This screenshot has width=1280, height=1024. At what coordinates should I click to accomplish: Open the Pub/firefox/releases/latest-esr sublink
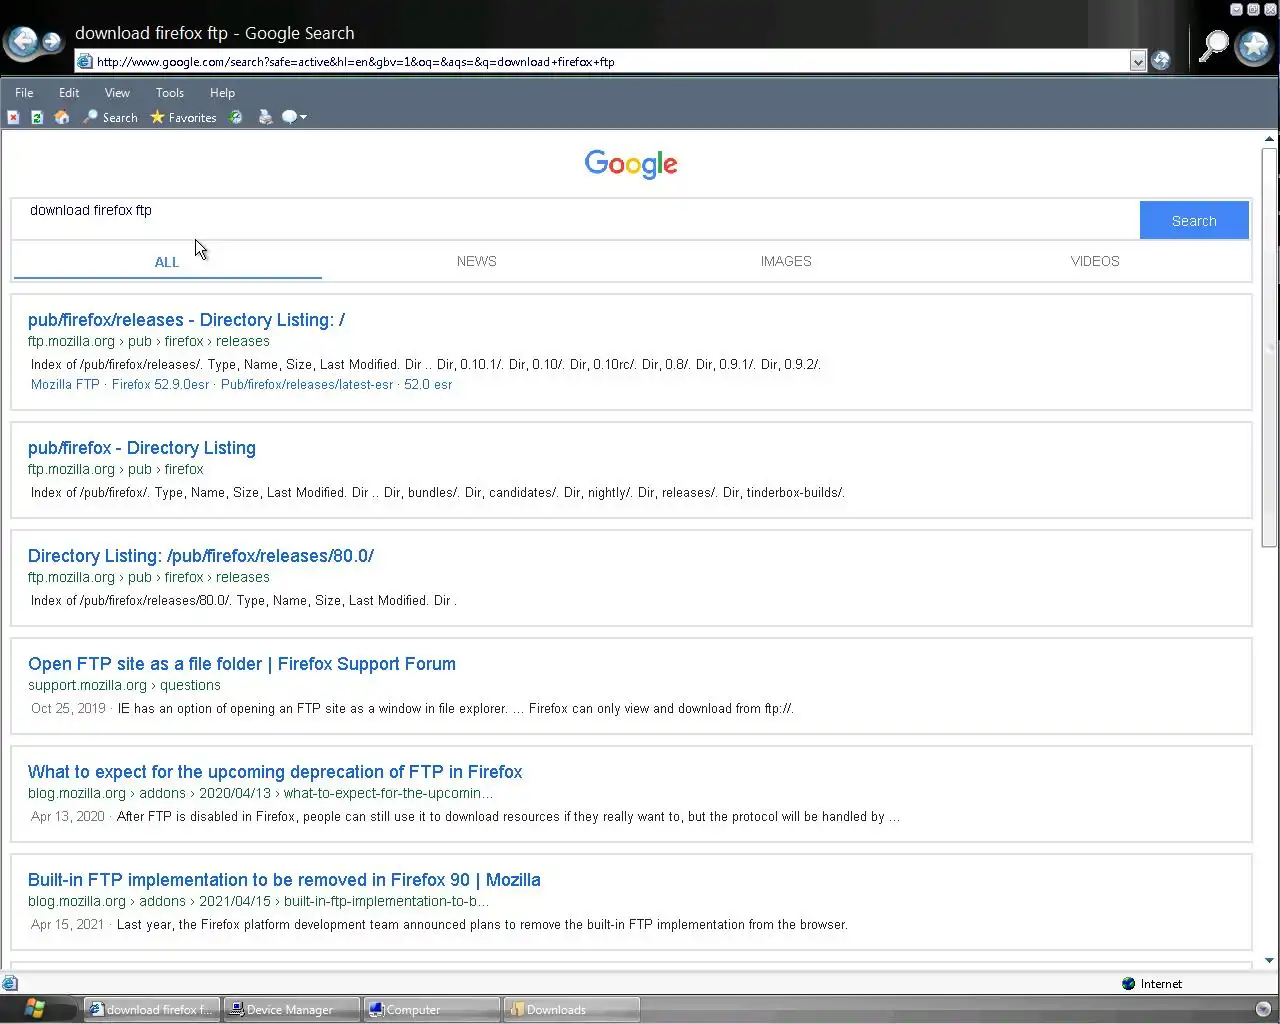point(306,384)
